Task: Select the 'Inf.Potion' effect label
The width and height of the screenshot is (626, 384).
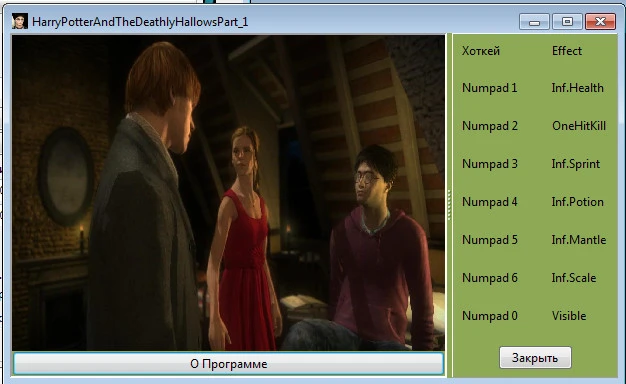Action: [577, 202]
